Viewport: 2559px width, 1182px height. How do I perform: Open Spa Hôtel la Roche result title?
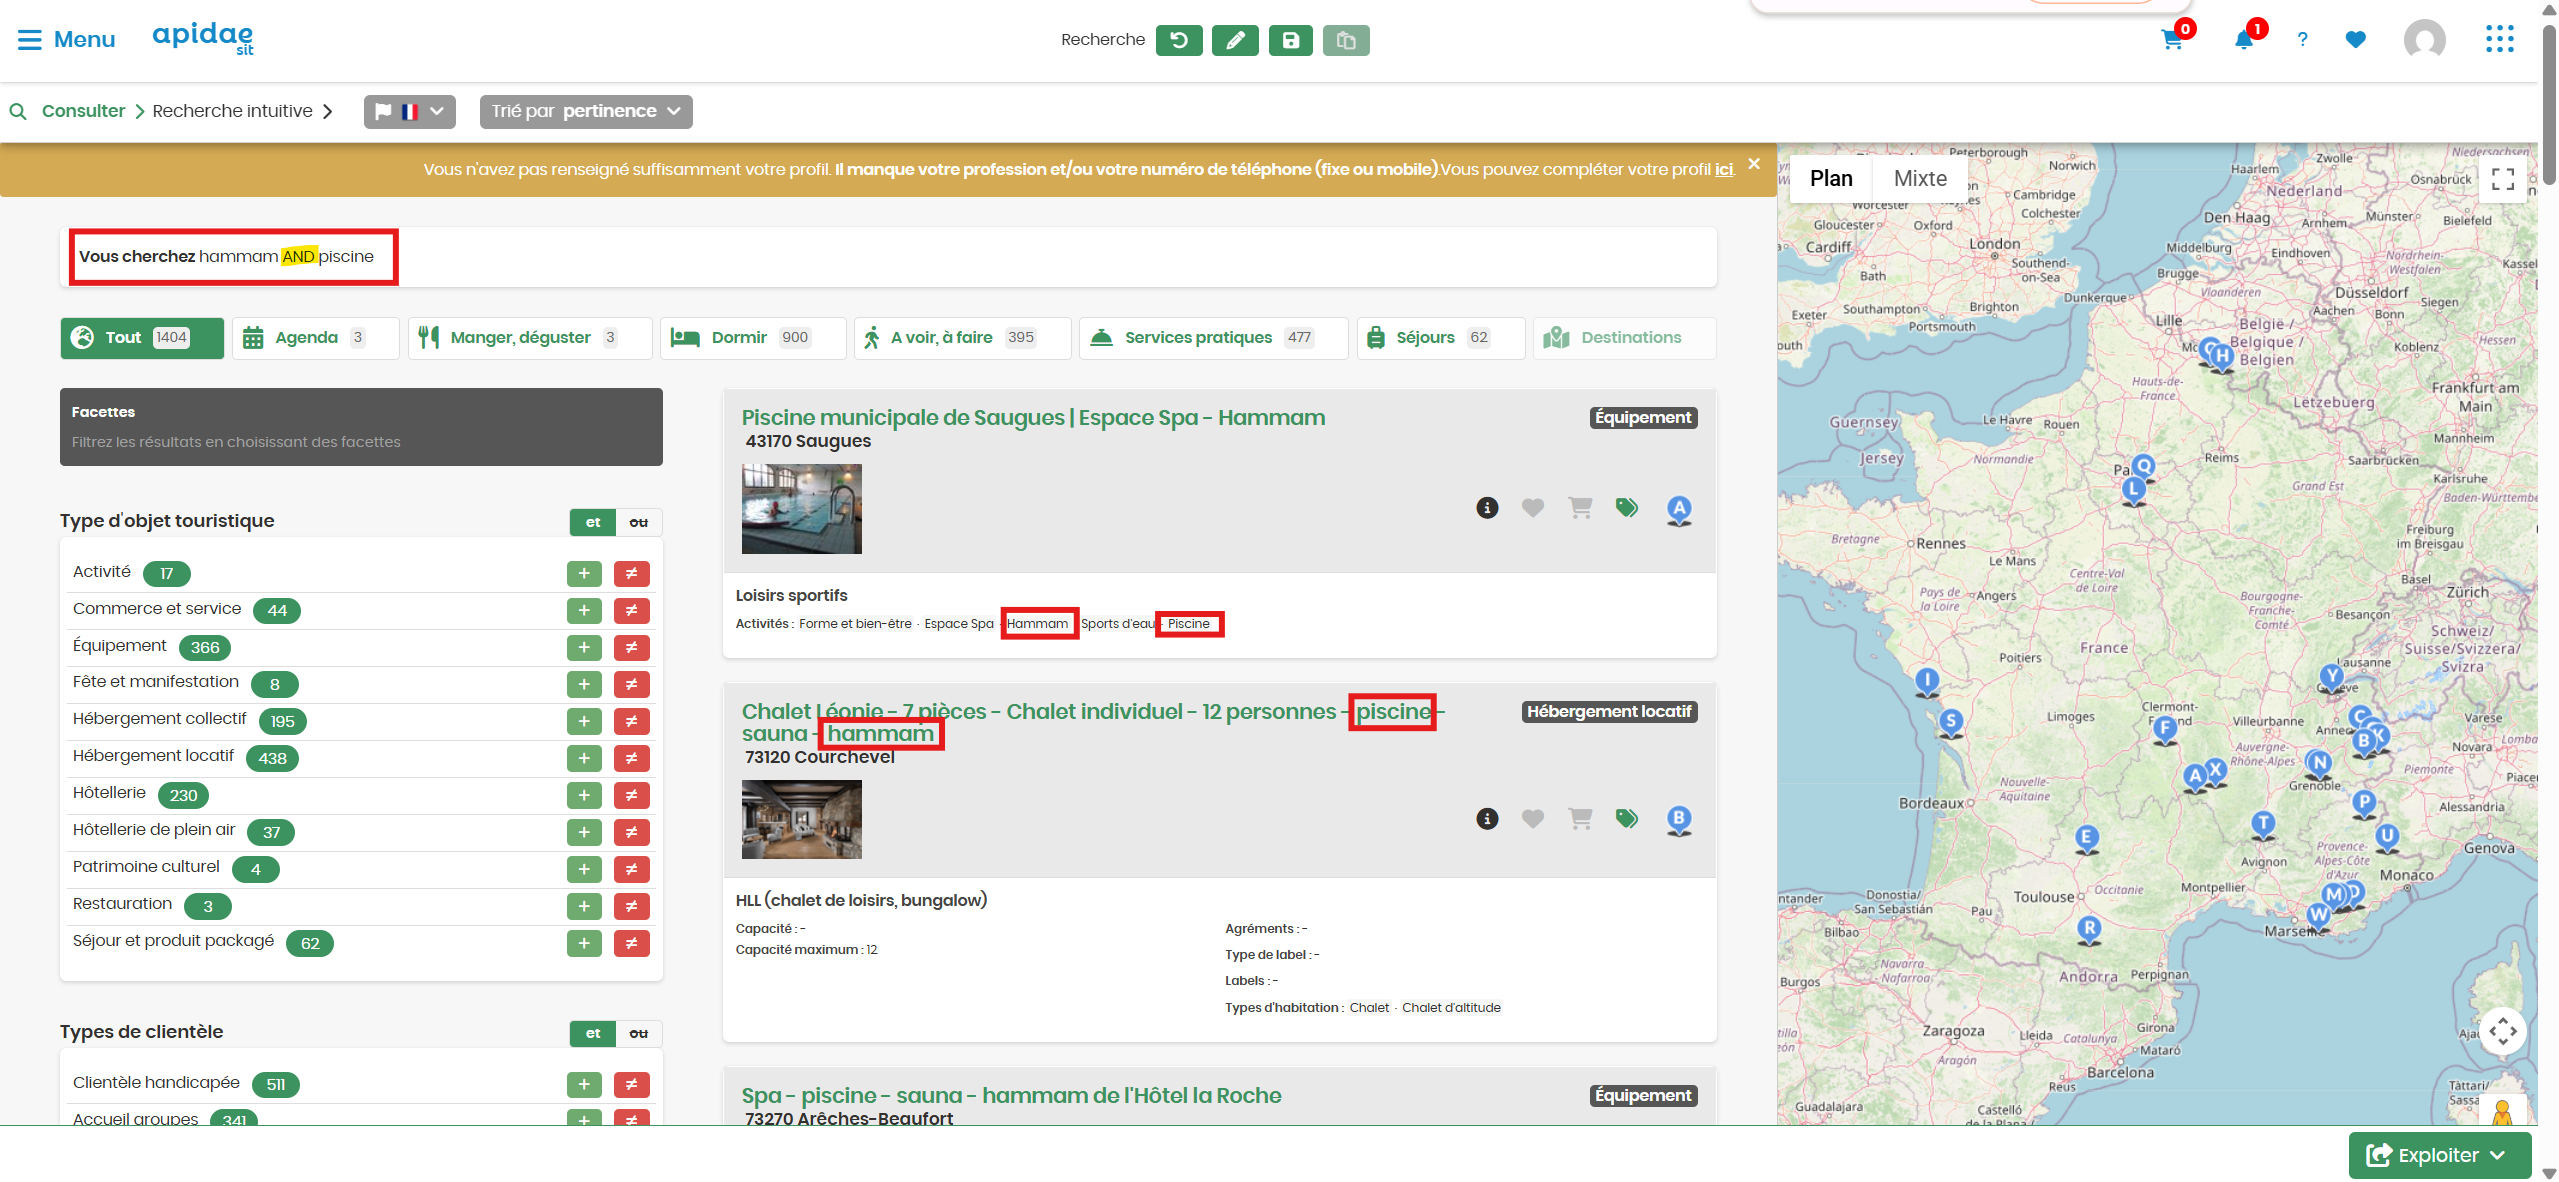[x=1011, y=1096]
